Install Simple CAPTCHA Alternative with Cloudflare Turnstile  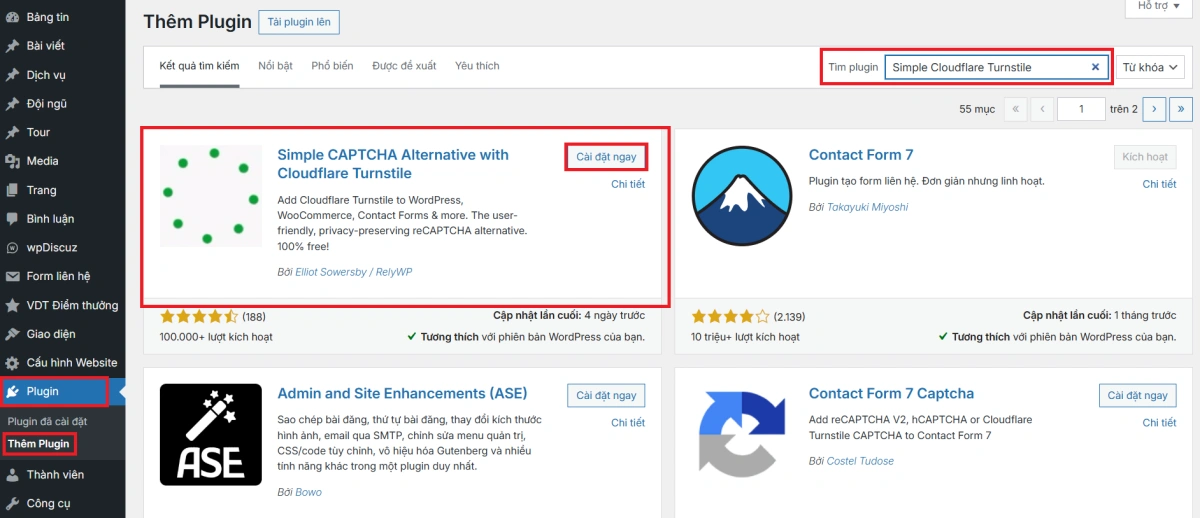click(x=606, y=157)
